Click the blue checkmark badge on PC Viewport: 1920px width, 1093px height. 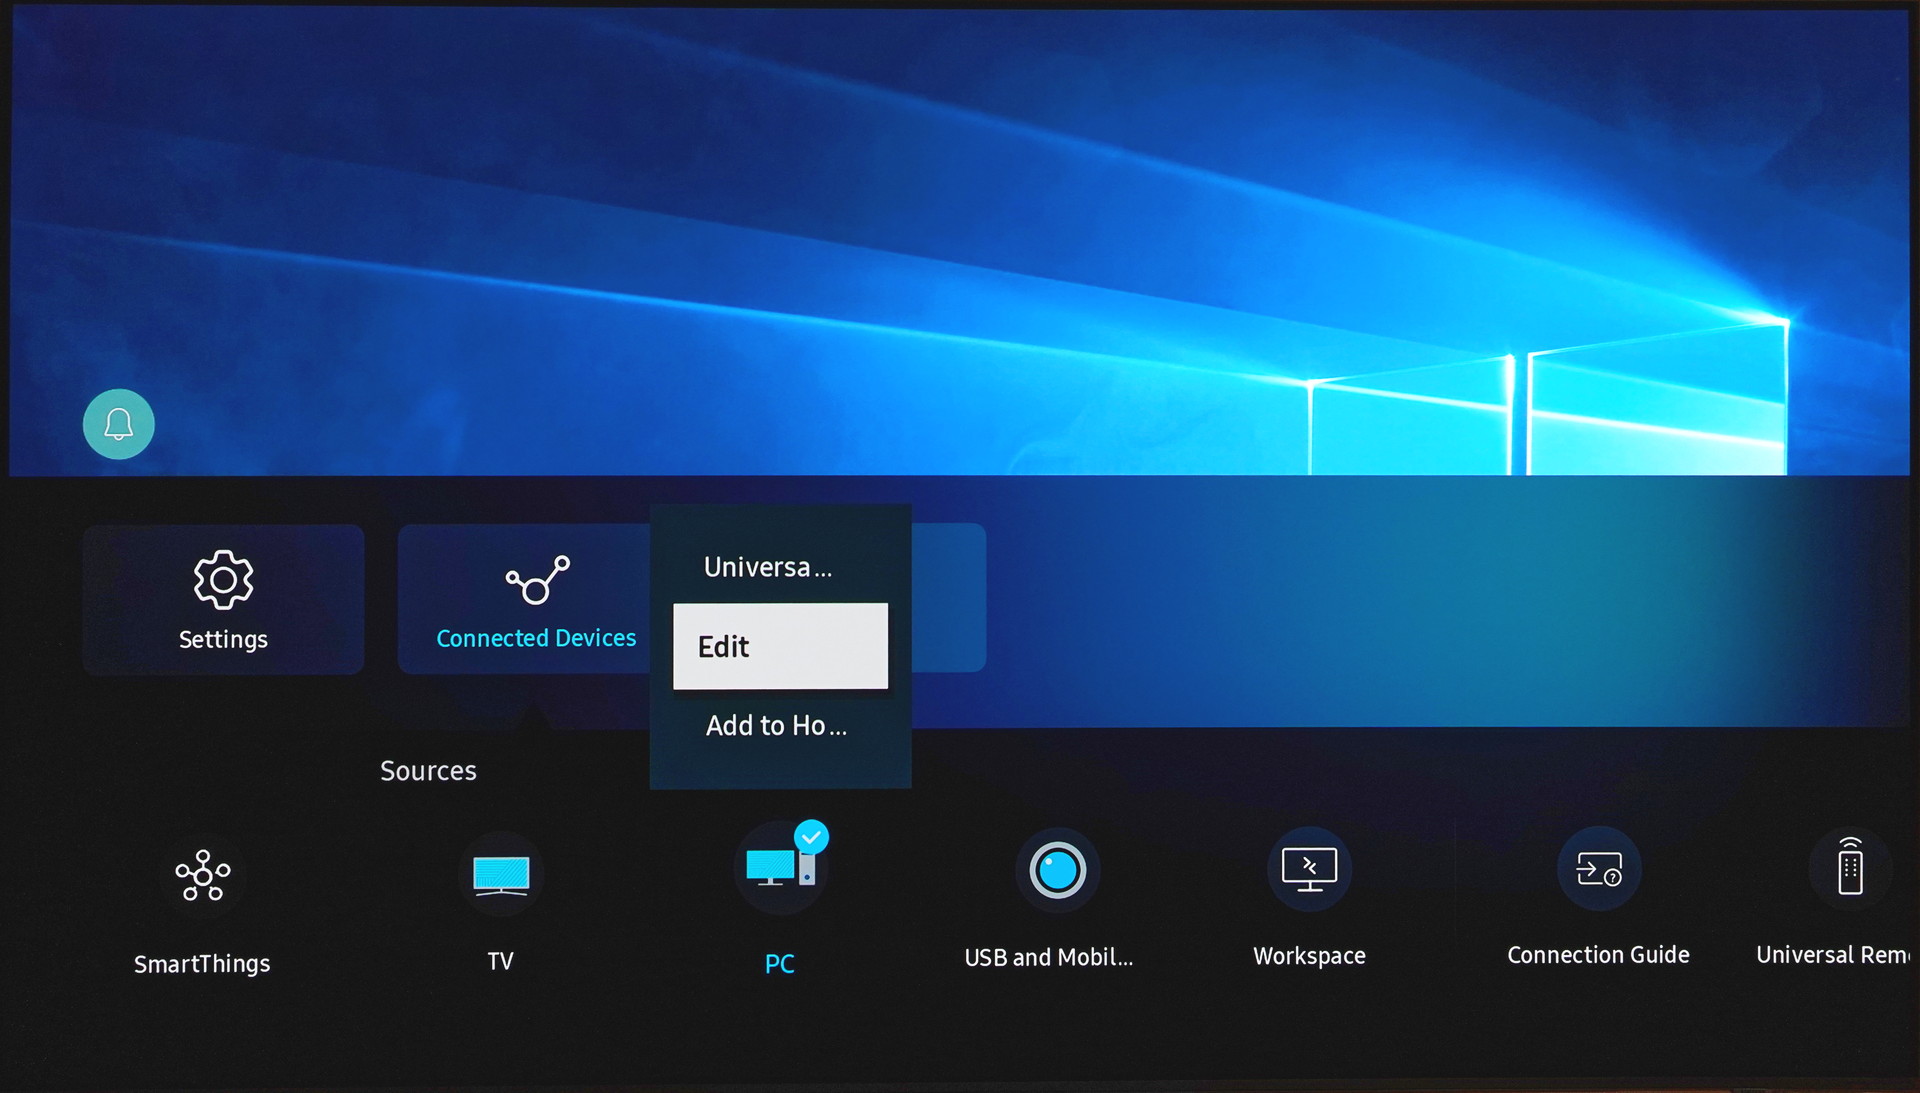coord(811,837)
